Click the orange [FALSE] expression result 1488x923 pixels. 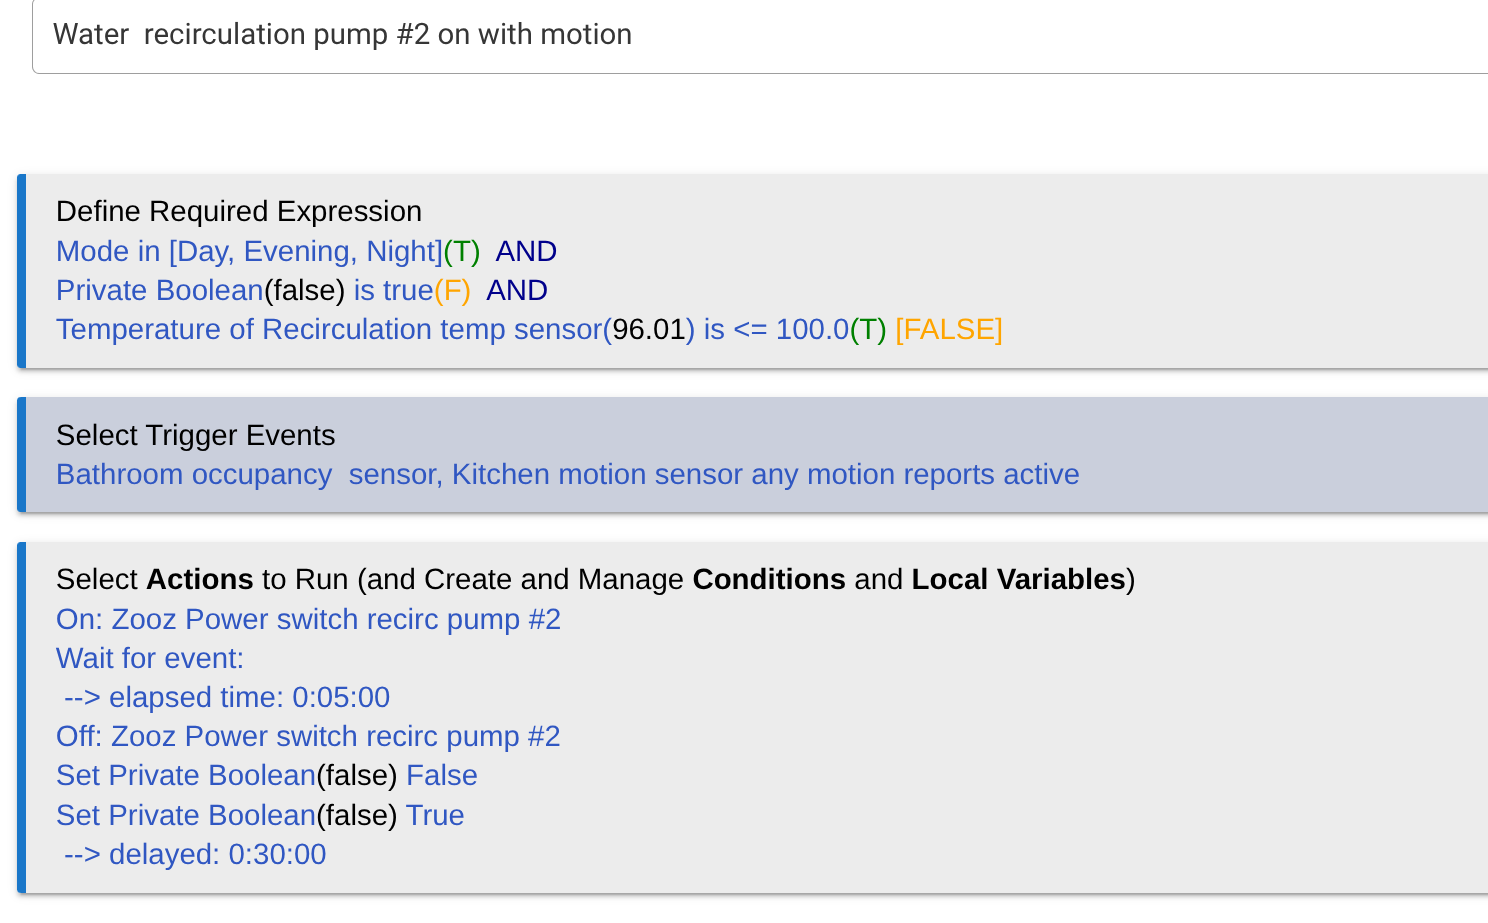(948, 329)
